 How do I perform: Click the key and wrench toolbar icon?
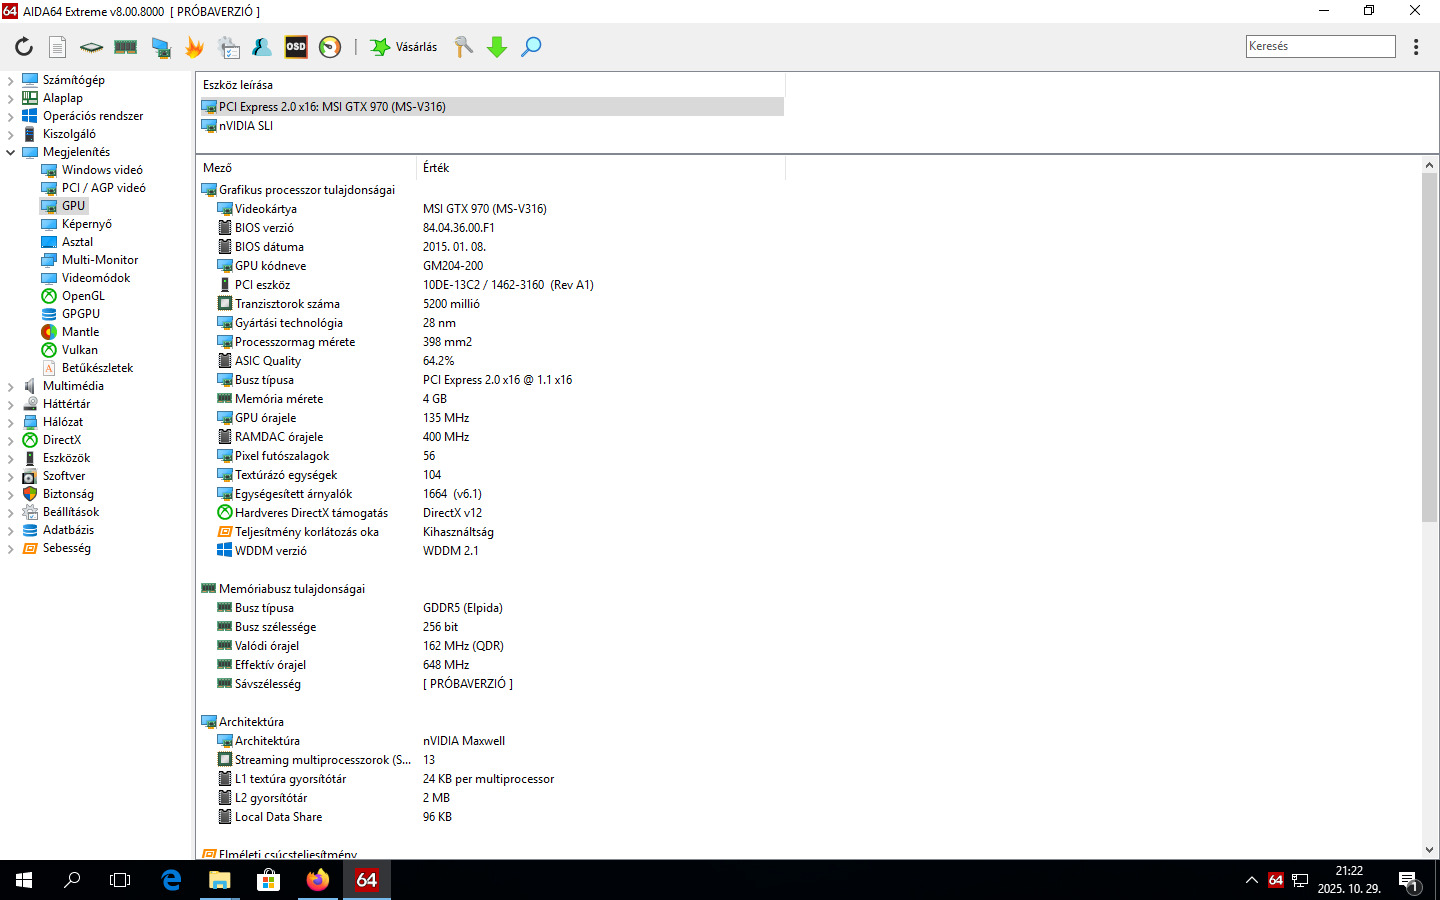click(463, 47)
